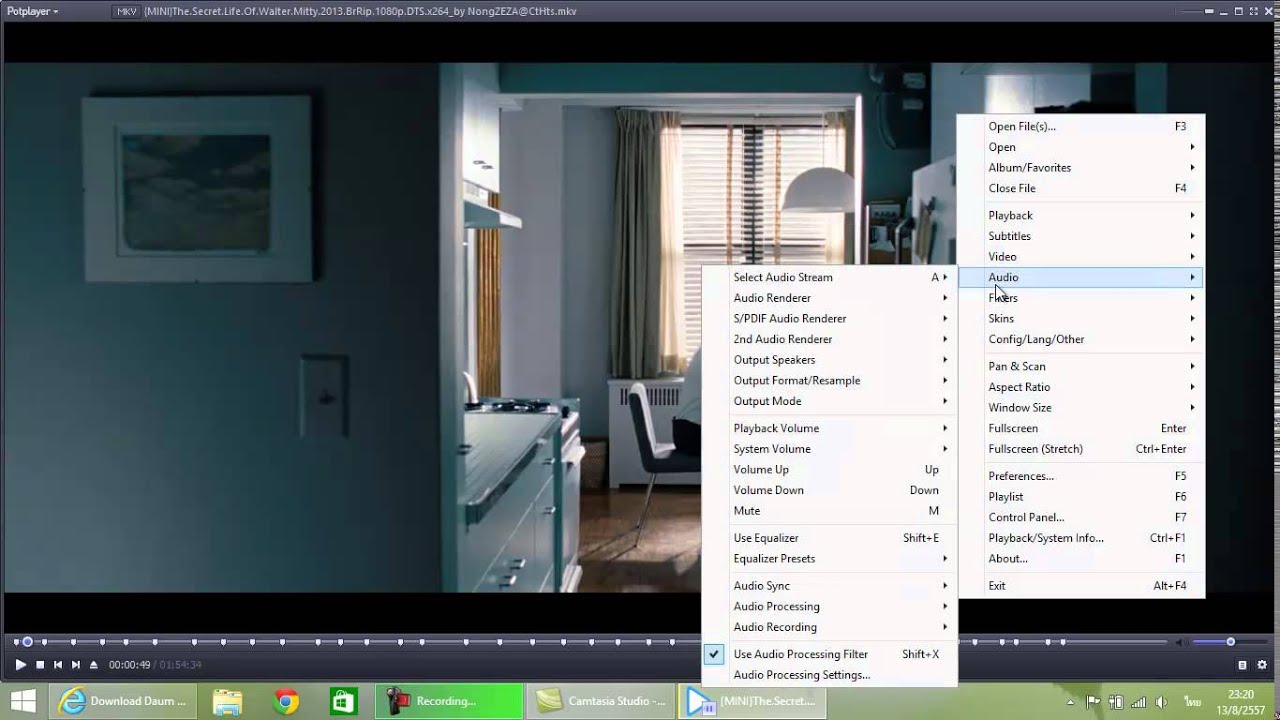Click the battery icon in system tray

1116,701
